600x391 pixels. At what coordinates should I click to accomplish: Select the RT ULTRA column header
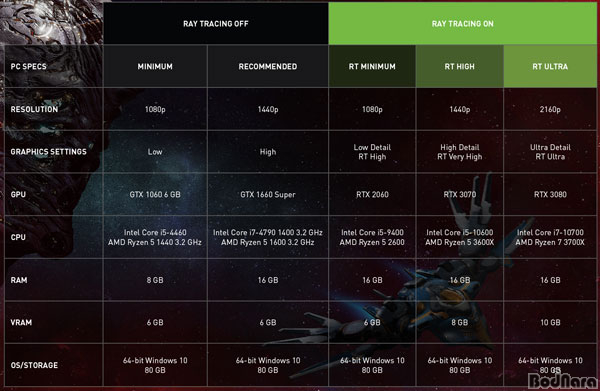(550, 66)
